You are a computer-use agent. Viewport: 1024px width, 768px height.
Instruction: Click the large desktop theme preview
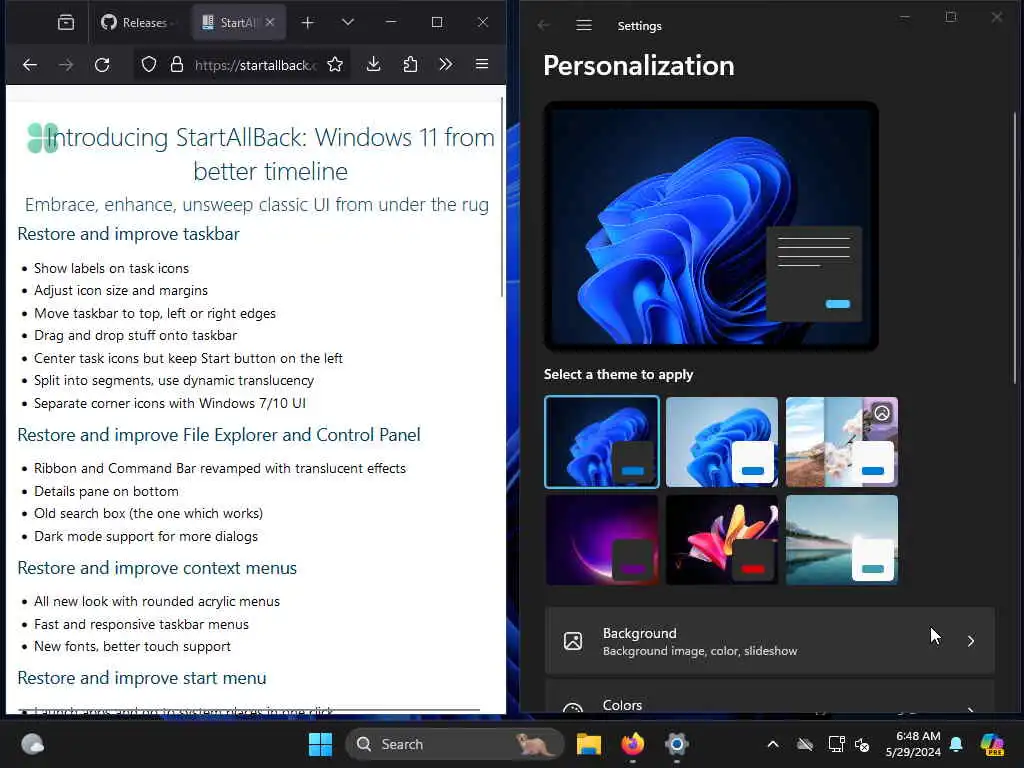coord(711,226)
